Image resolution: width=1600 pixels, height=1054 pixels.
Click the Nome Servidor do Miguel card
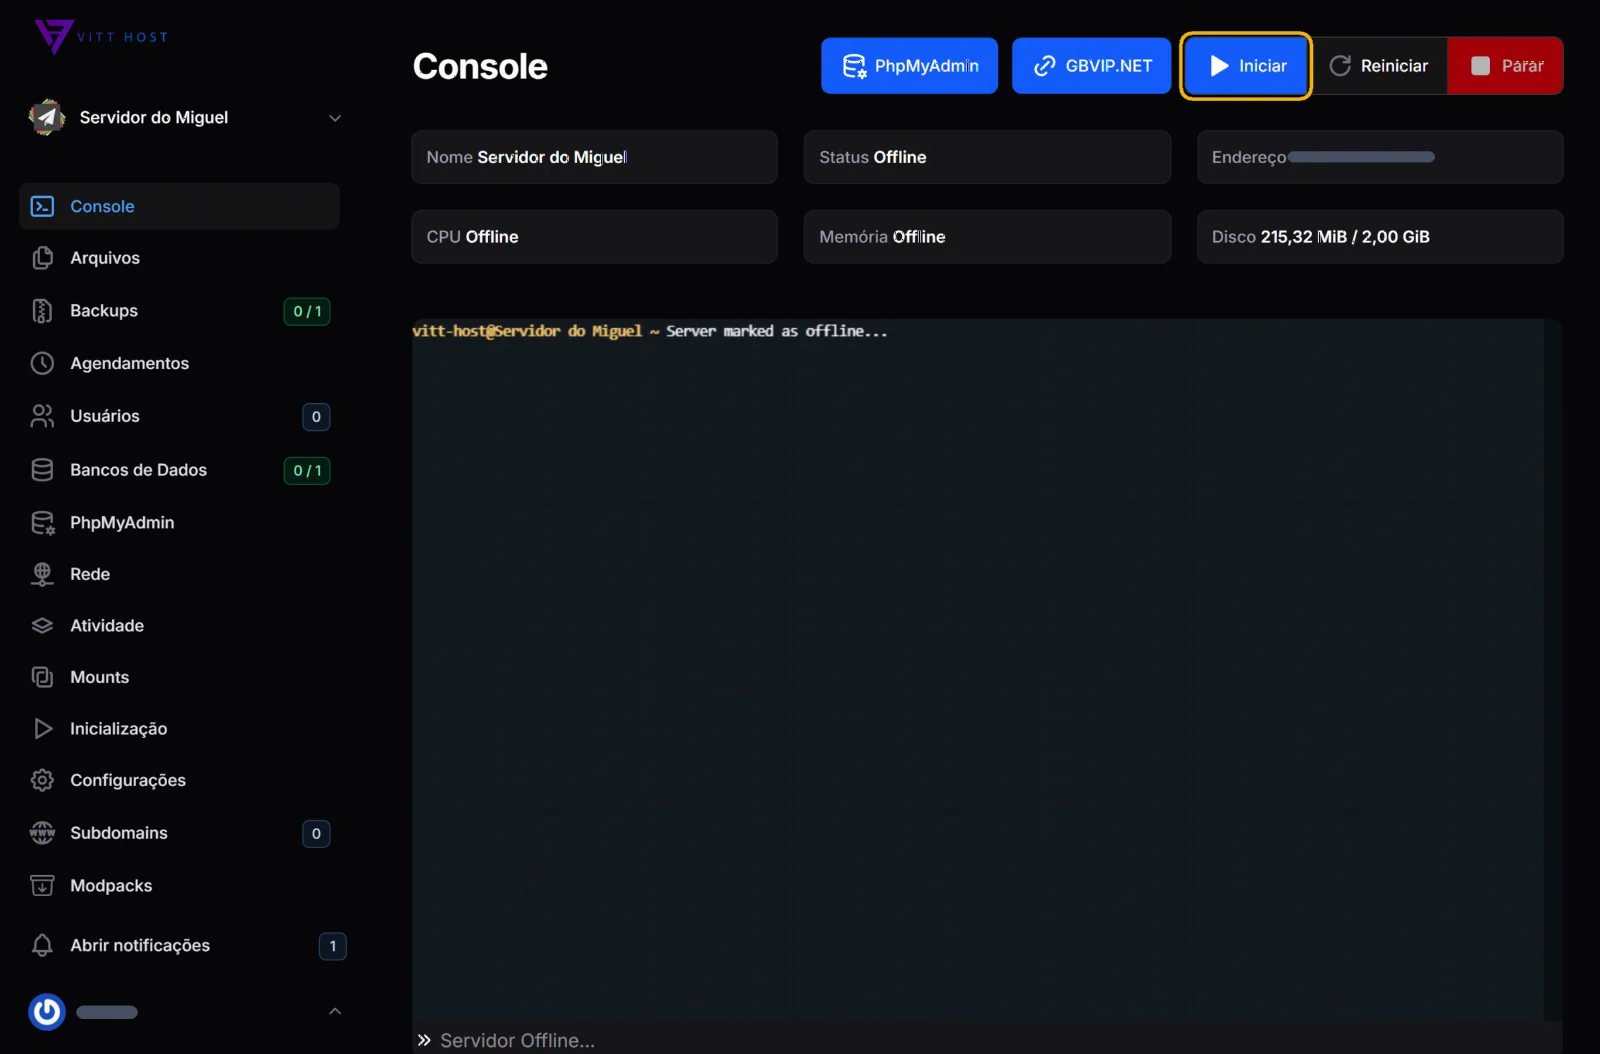click(x=595, y=157)
